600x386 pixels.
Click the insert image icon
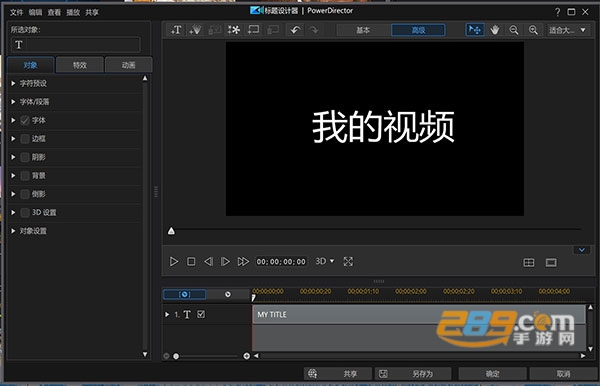(214, 30)
